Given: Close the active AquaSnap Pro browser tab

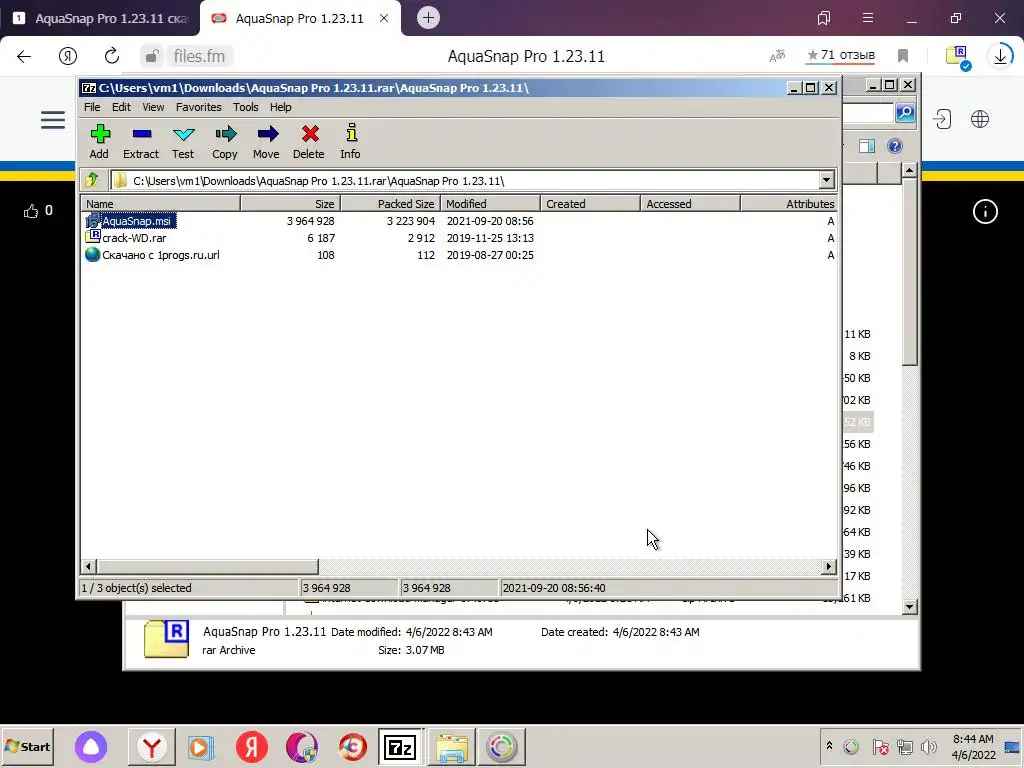Looking at the screenshot, I should point(384,18).
